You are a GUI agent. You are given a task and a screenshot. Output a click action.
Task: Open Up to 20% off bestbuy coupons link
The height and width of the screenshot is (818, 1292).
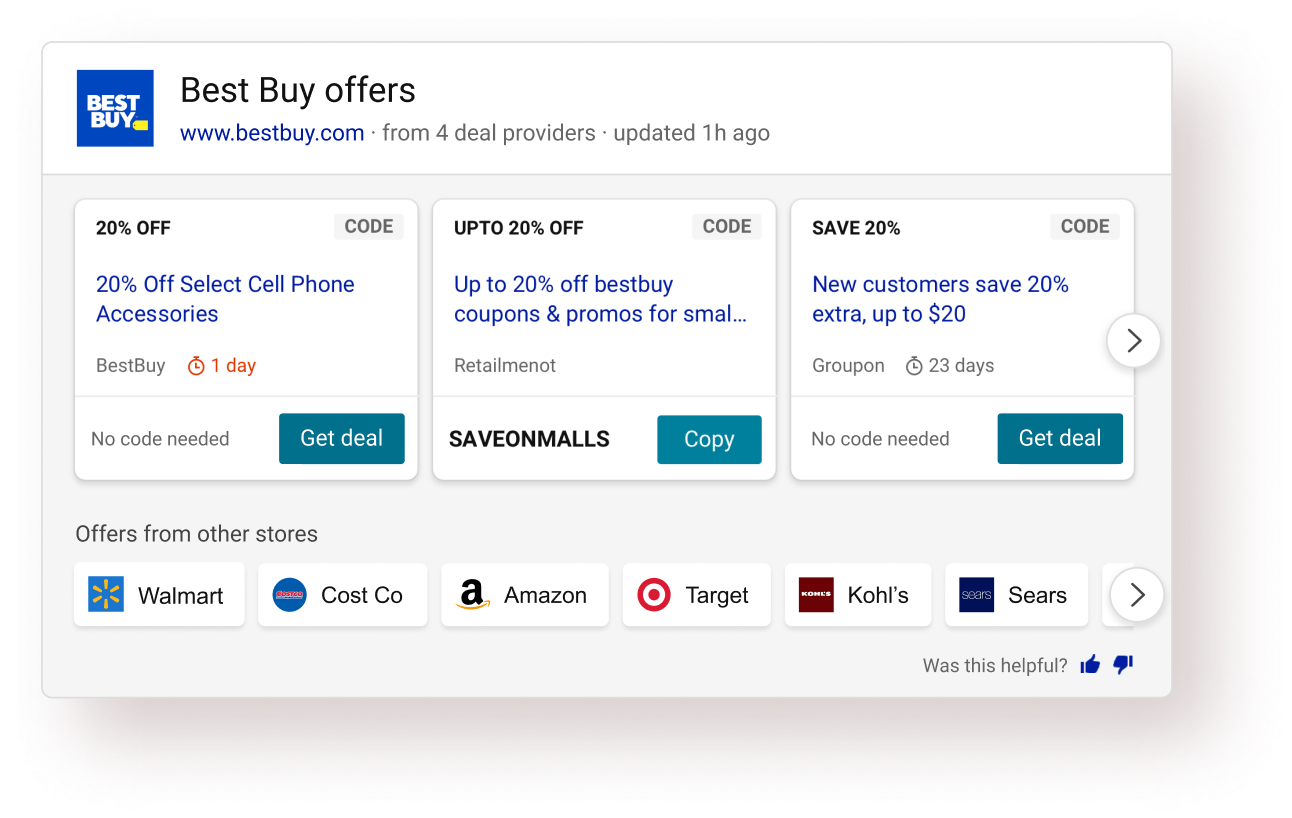pyautogui.click(x=600, y=299)
